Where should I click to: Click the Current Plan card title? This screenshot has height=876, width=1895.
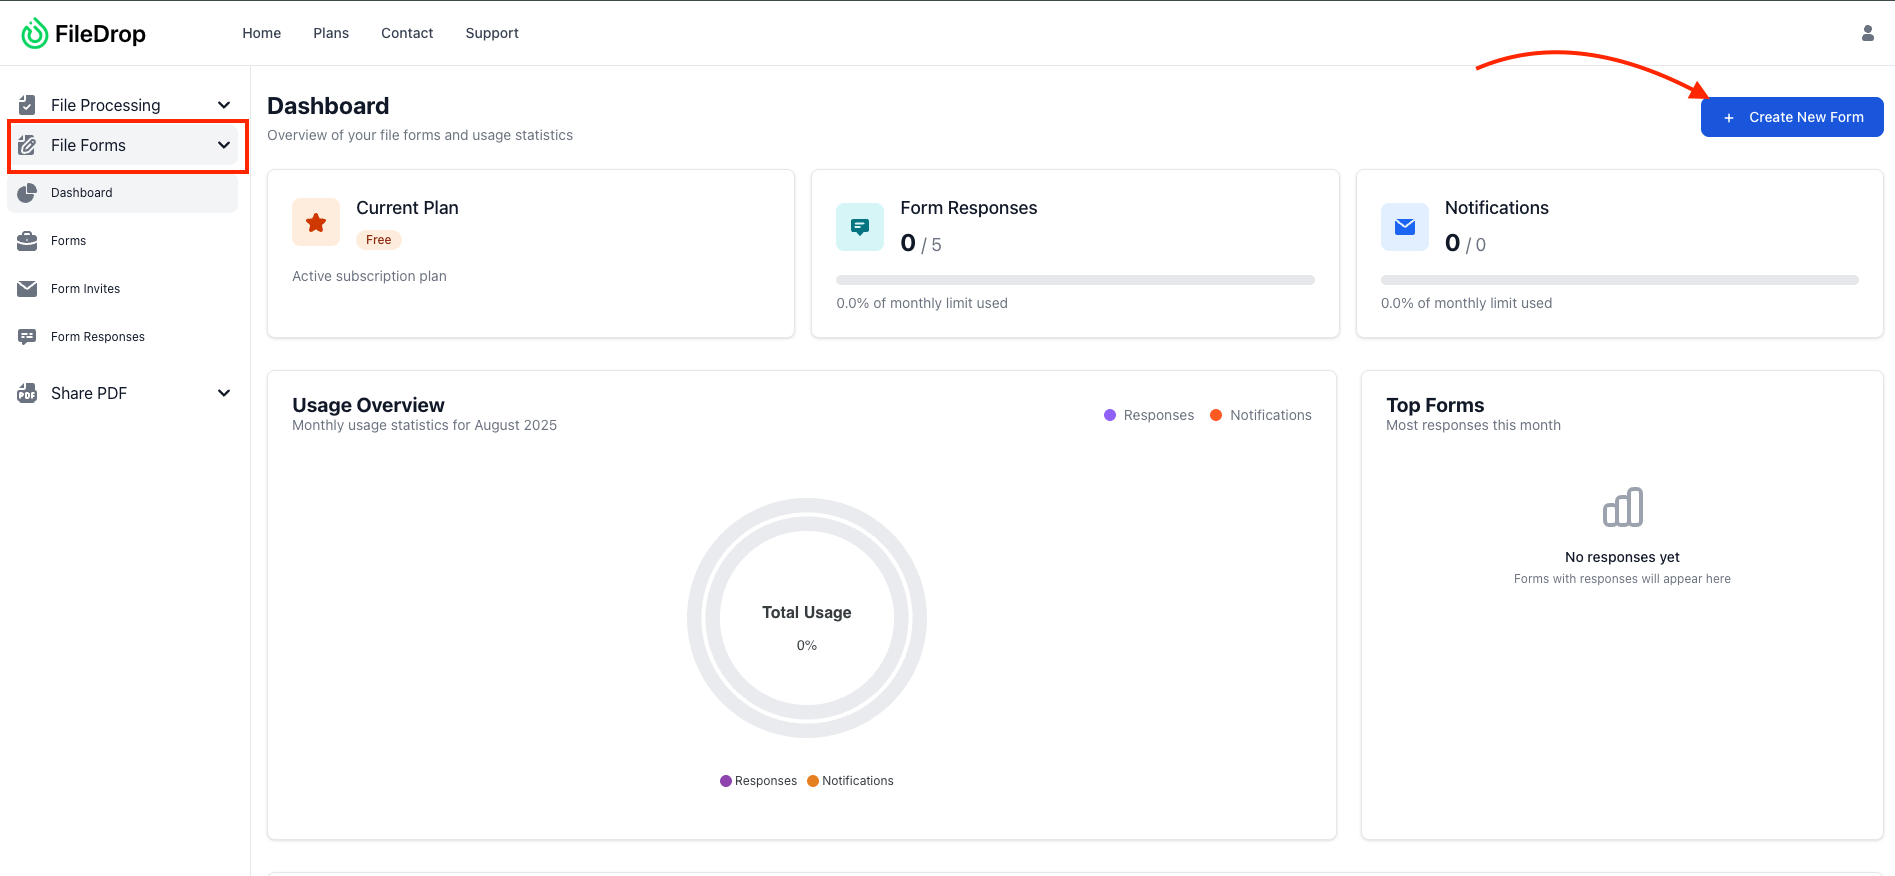point(407,208)
